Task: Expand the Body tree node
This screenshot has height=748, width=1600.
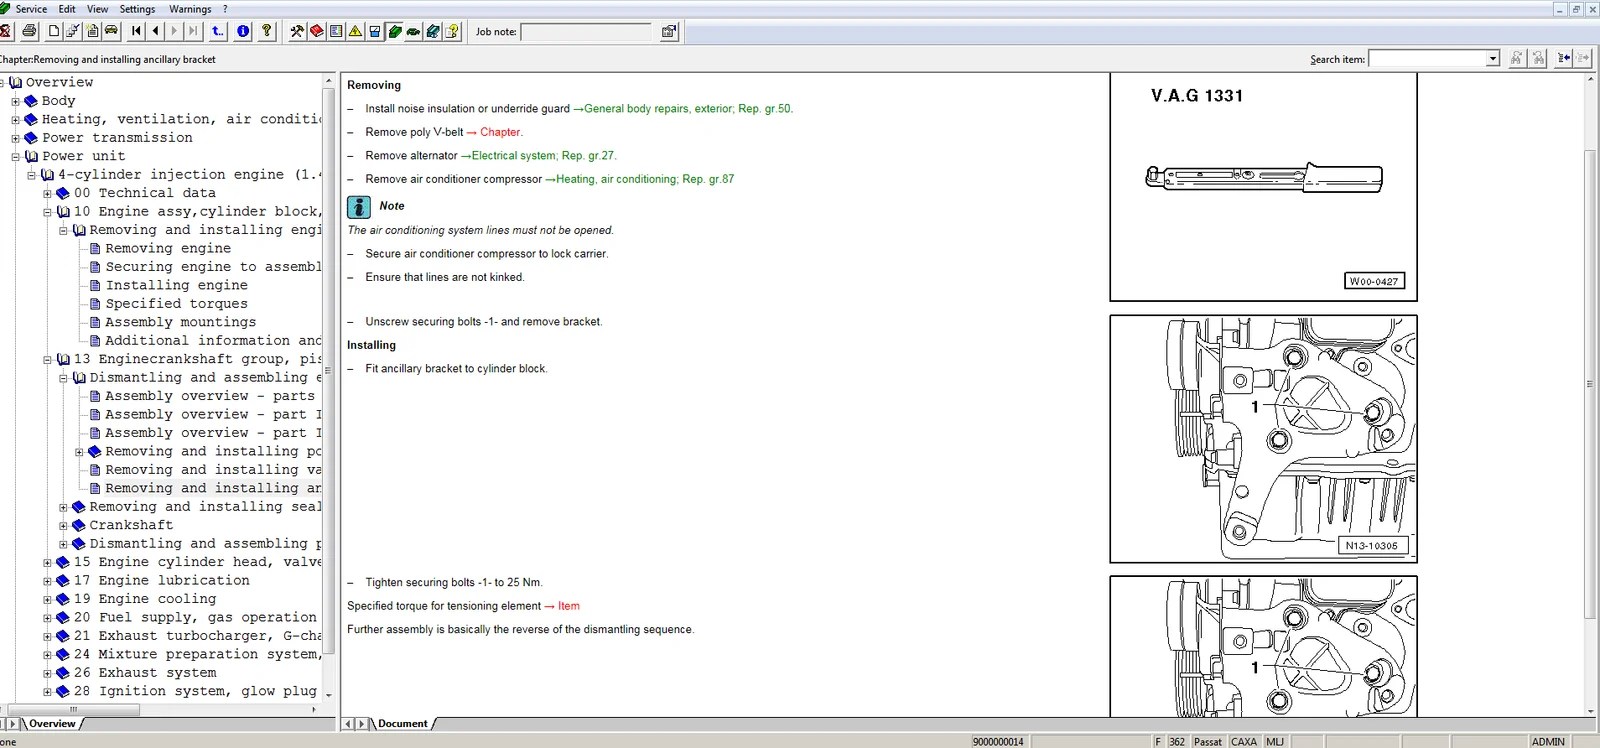Action: tap(15, 101)
